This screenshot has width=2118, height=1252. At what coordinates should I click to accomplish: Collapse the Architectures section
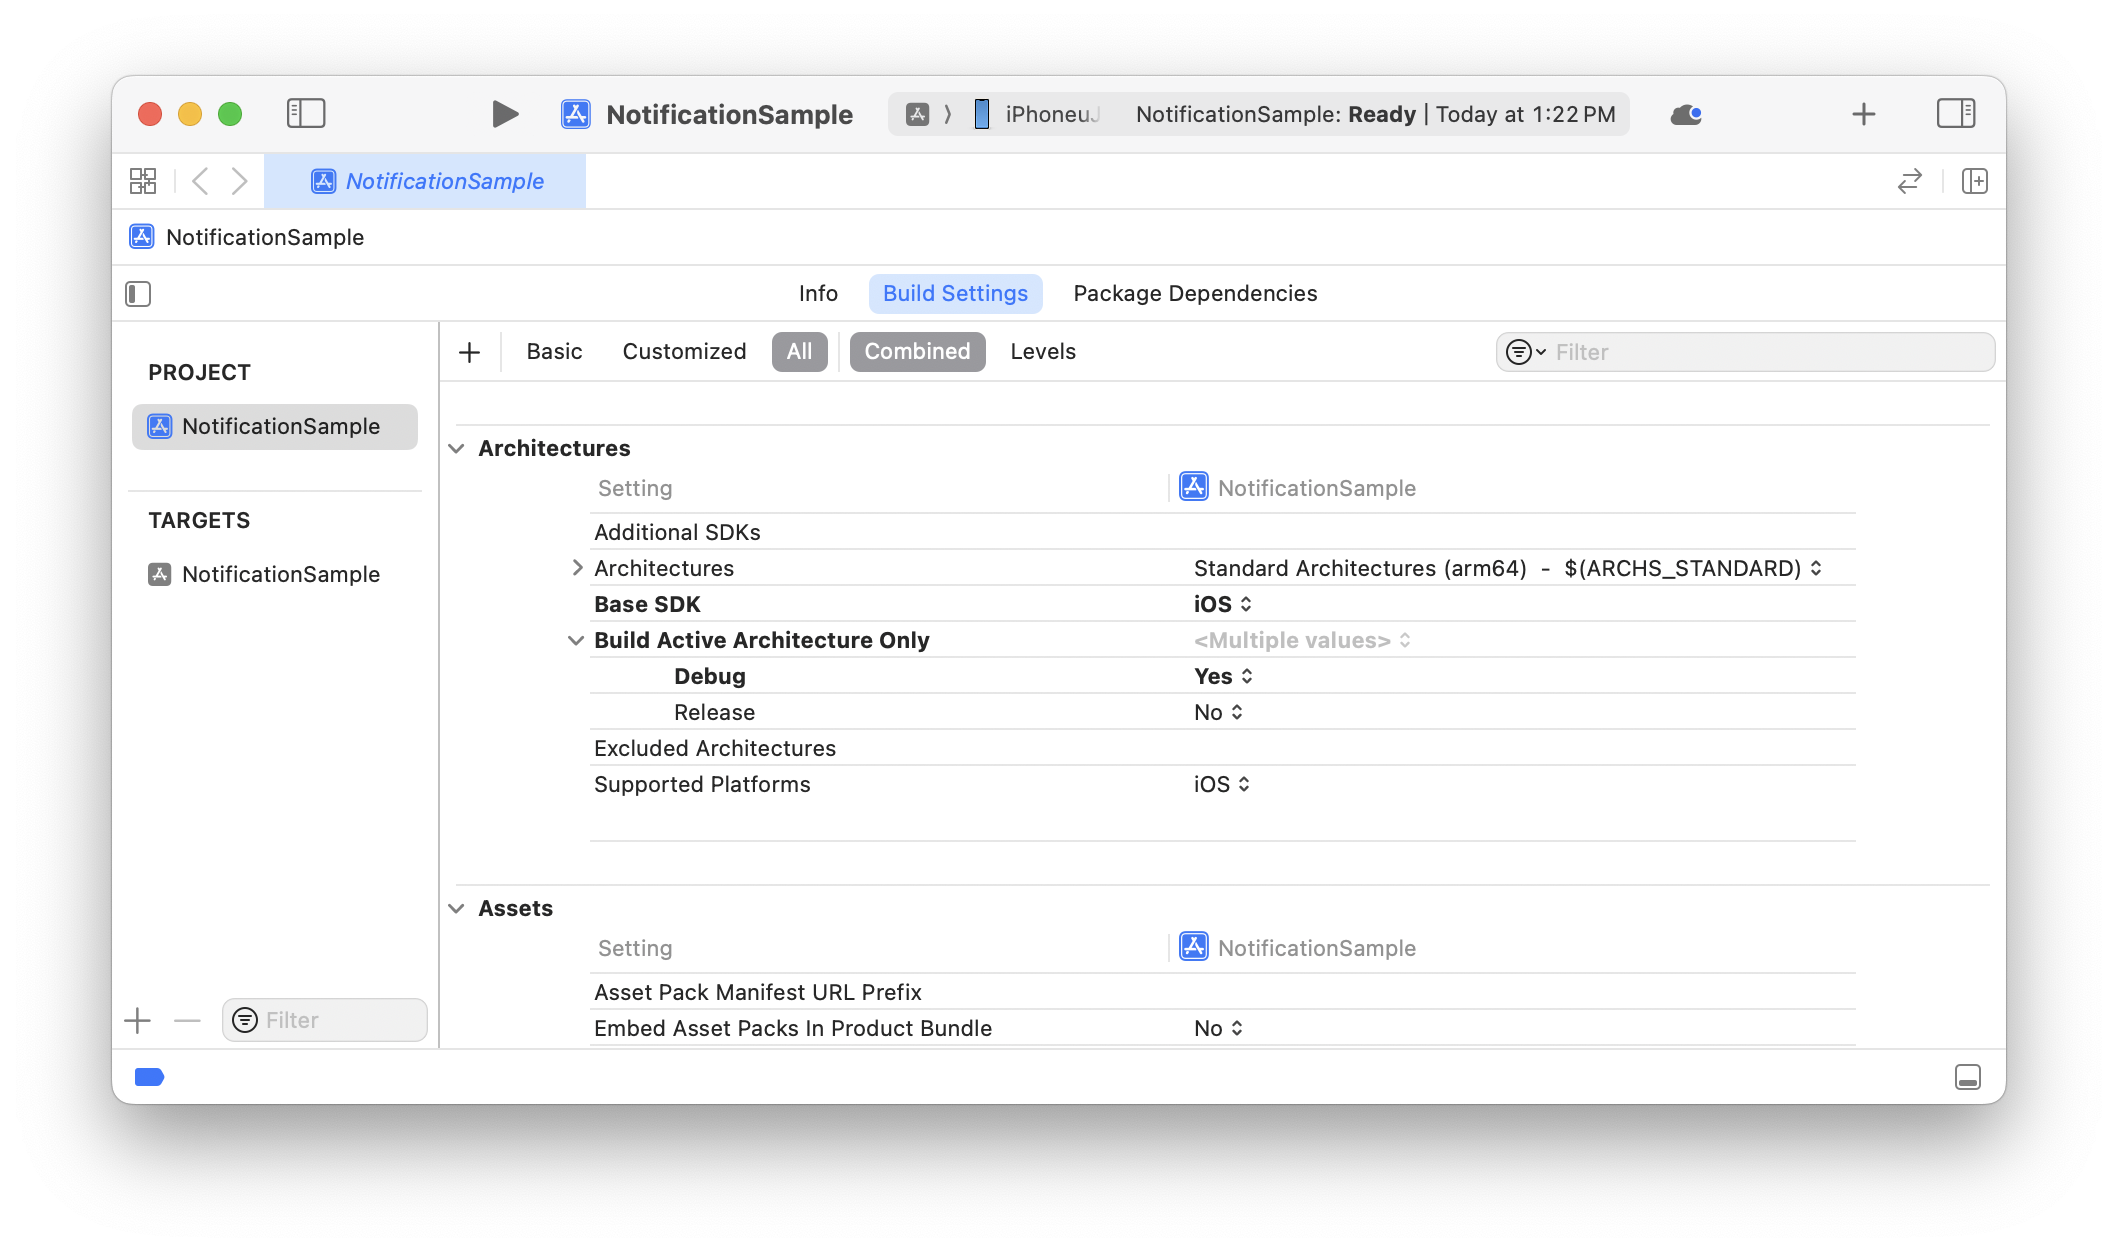(457, 449)
